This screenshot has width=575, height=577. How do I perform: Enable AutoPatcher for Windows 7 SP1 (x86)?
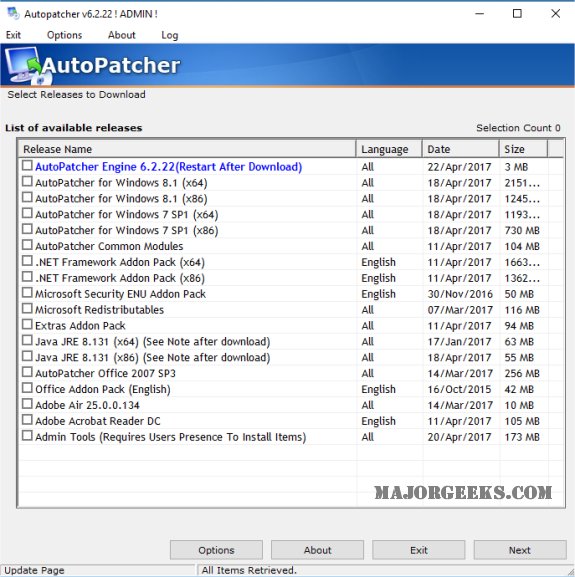27,229
